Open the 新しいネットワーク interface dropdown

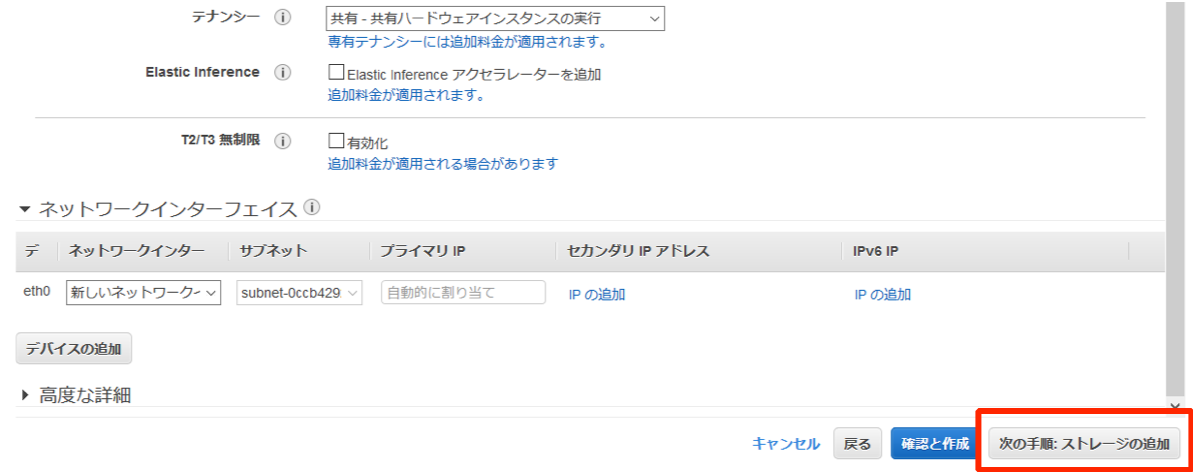(144, 292)
